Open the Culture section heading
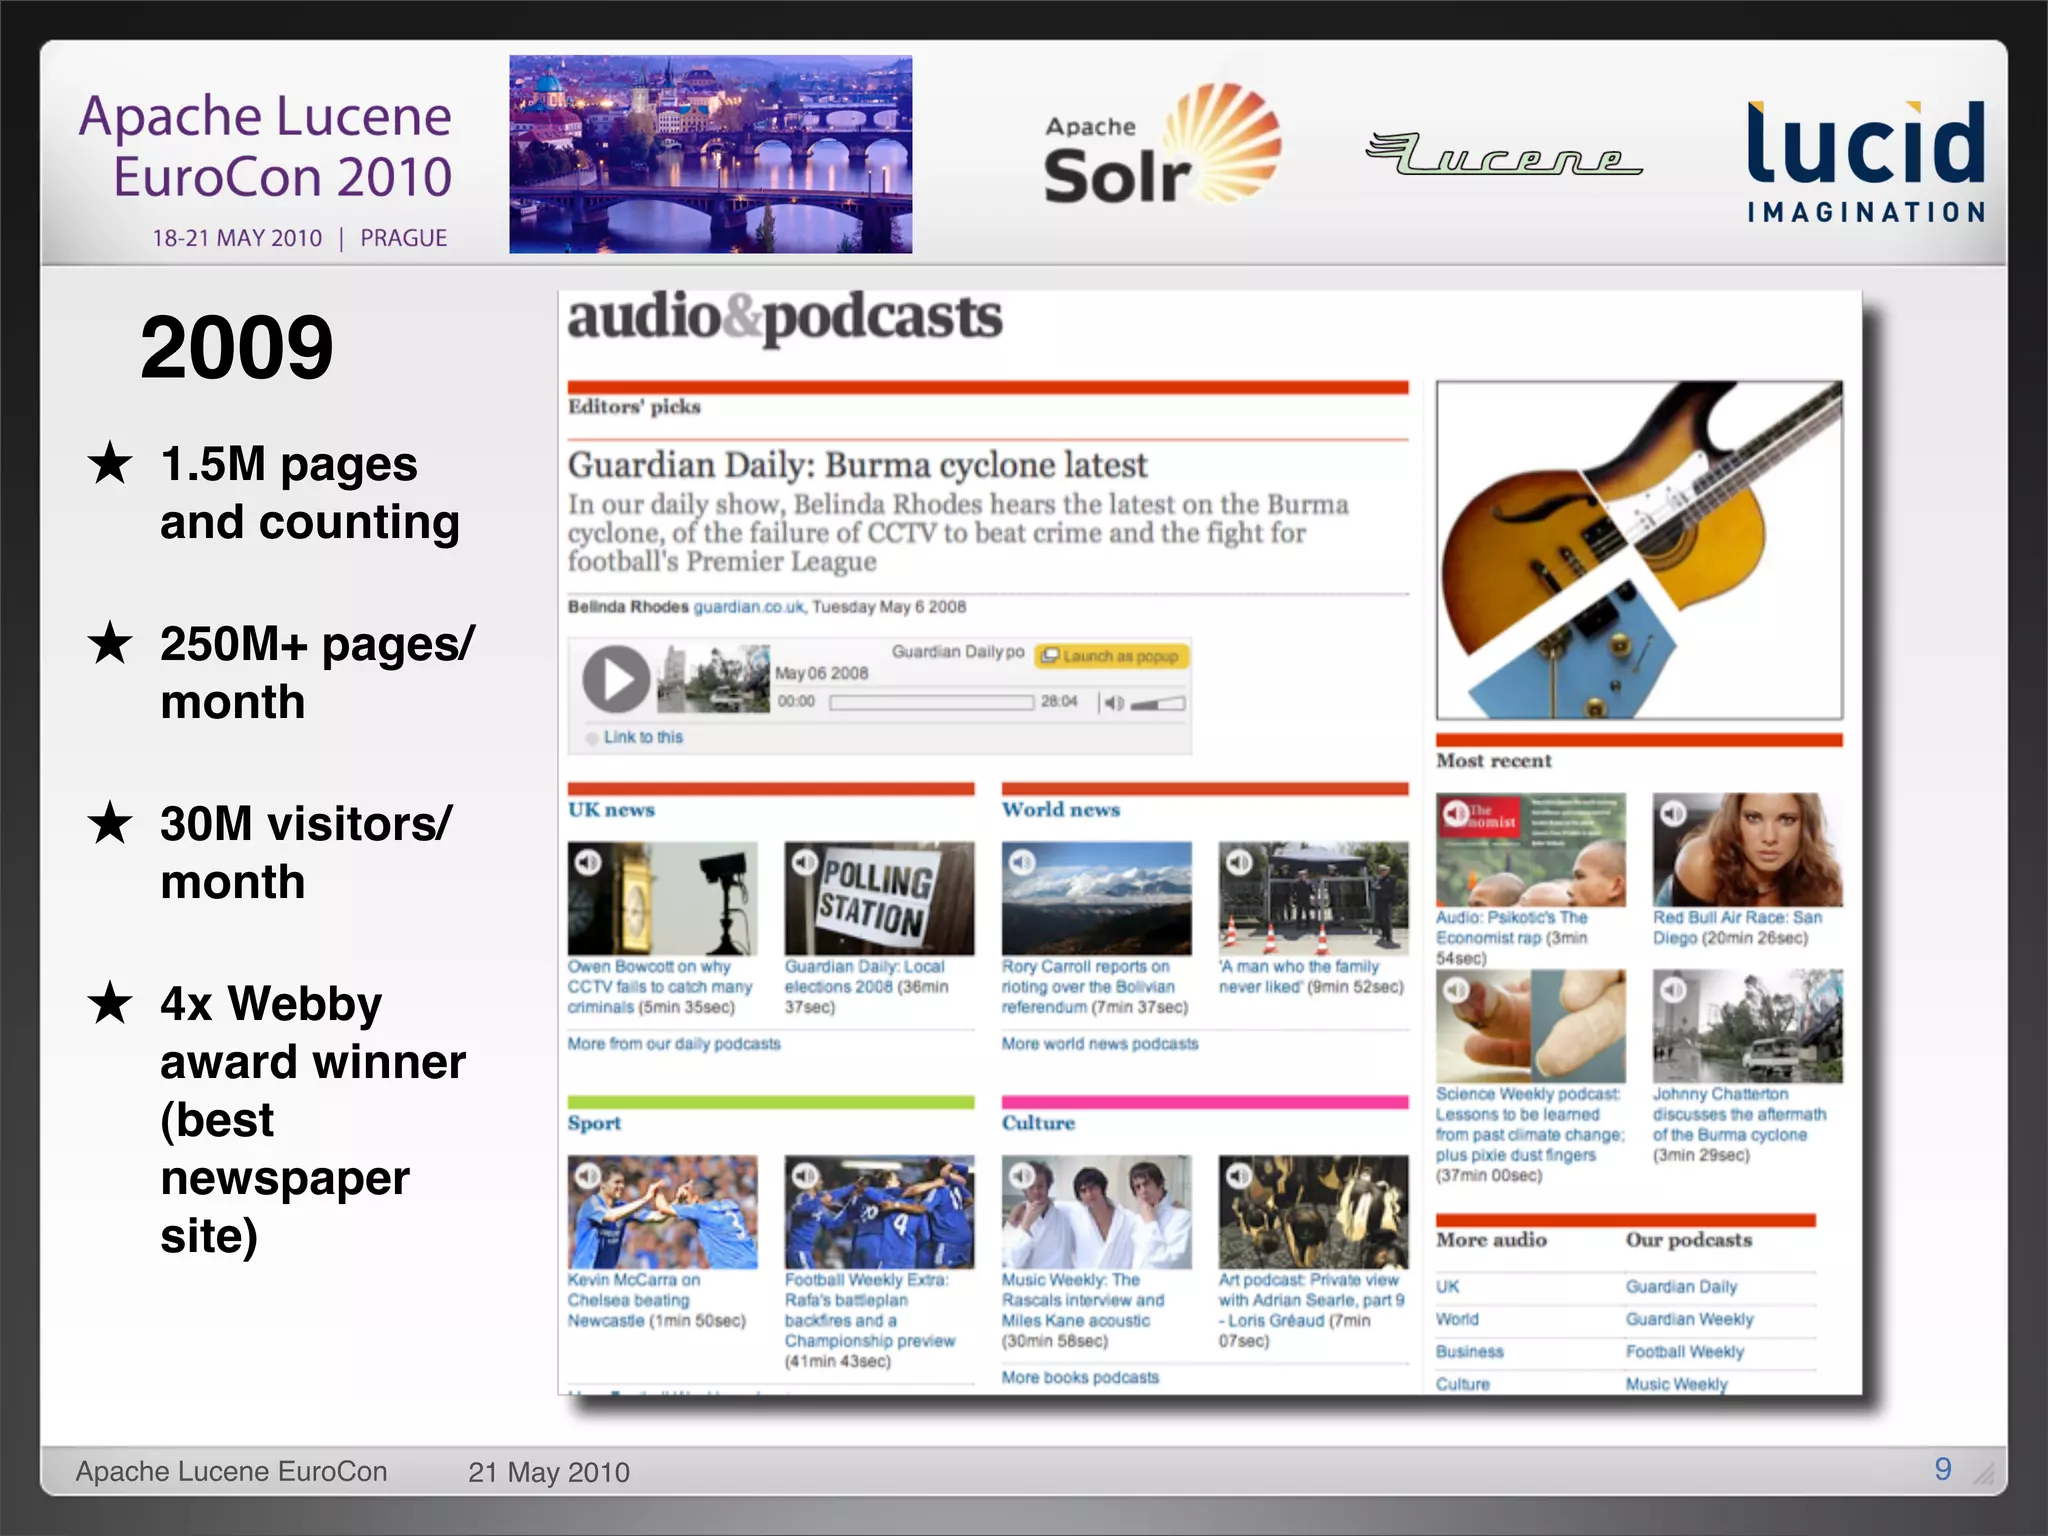The width and height of the screenshot is (2048, 1536). 1038,1123
